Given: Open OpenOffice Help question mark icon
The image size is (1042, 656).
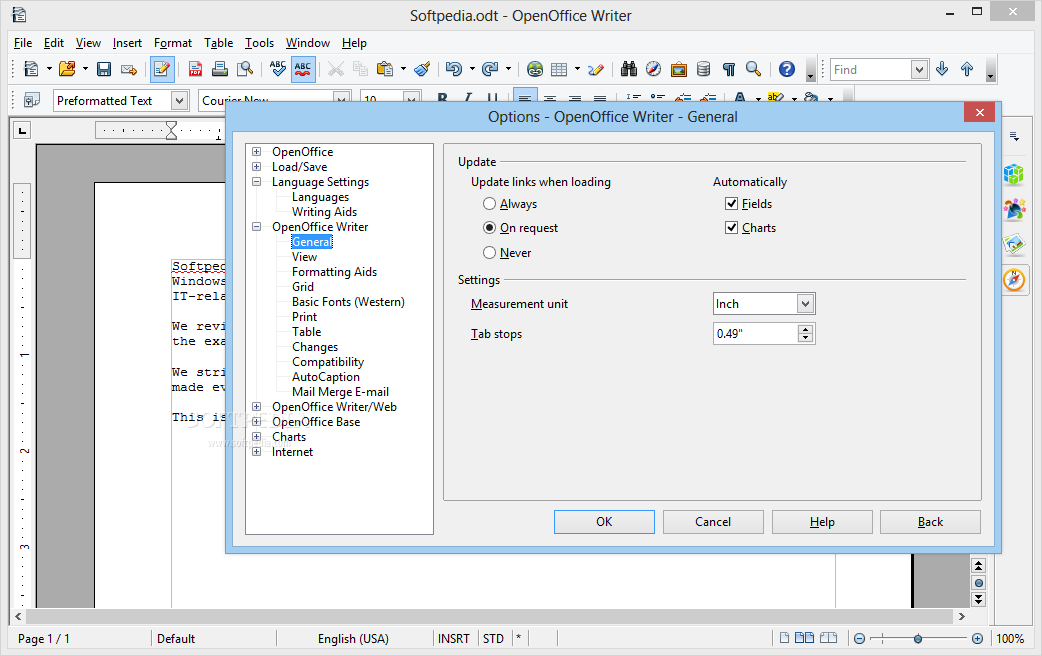Looking at the screenshot, I should (x=787, y=69).
